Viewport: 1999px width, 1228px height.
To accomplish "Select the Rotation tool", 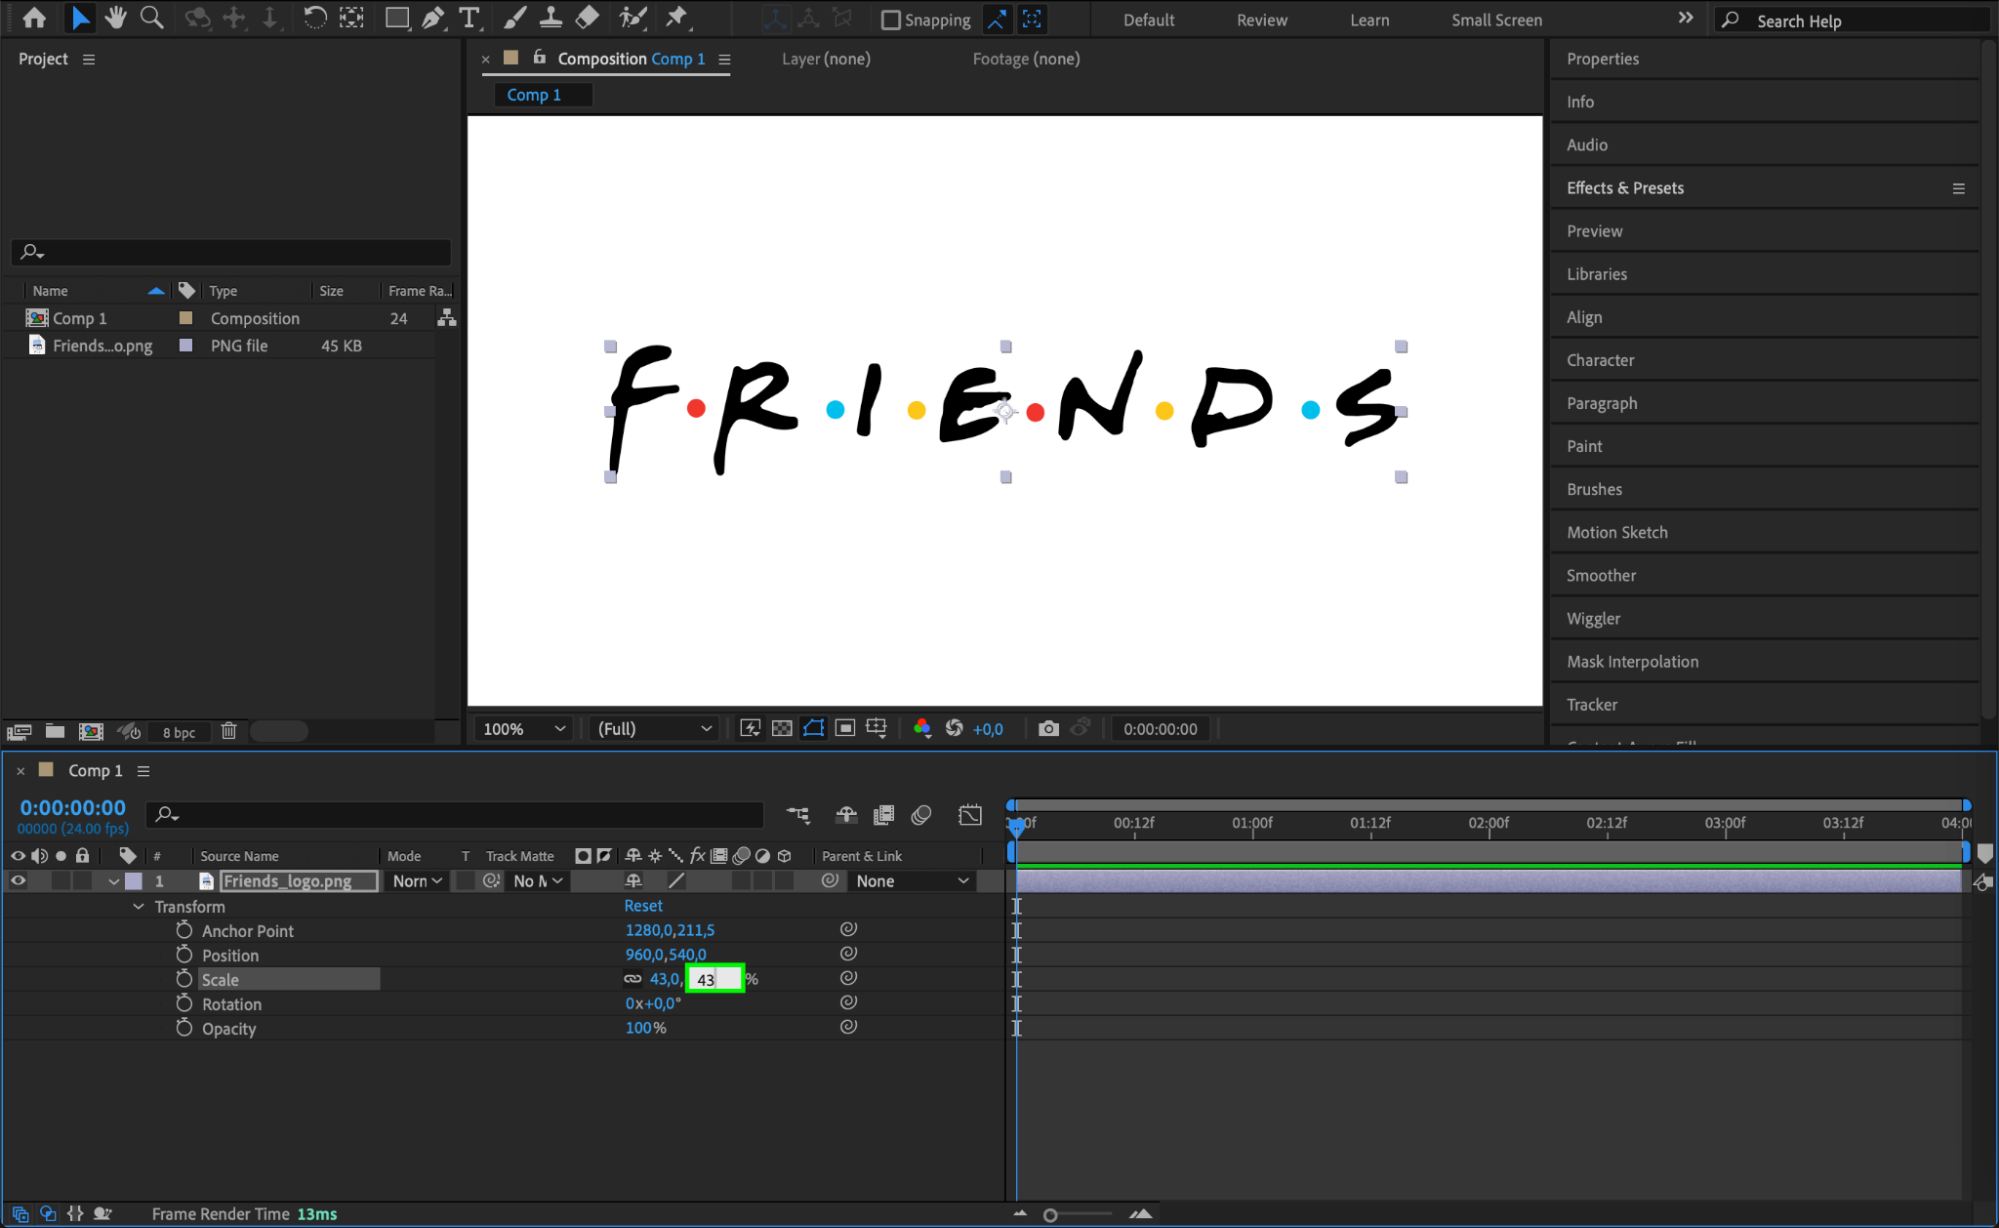I will coord(314,17).
